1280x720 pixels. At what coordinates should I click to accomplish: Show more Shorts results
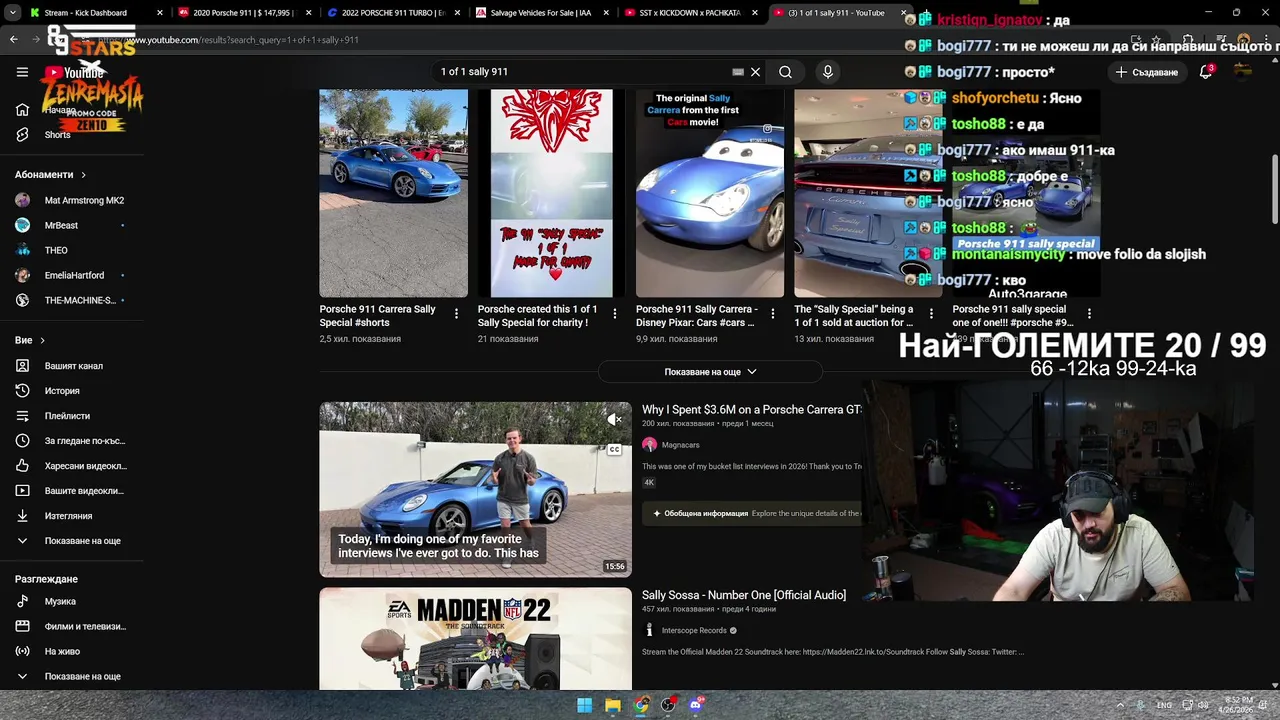click(x=710, y=372)
